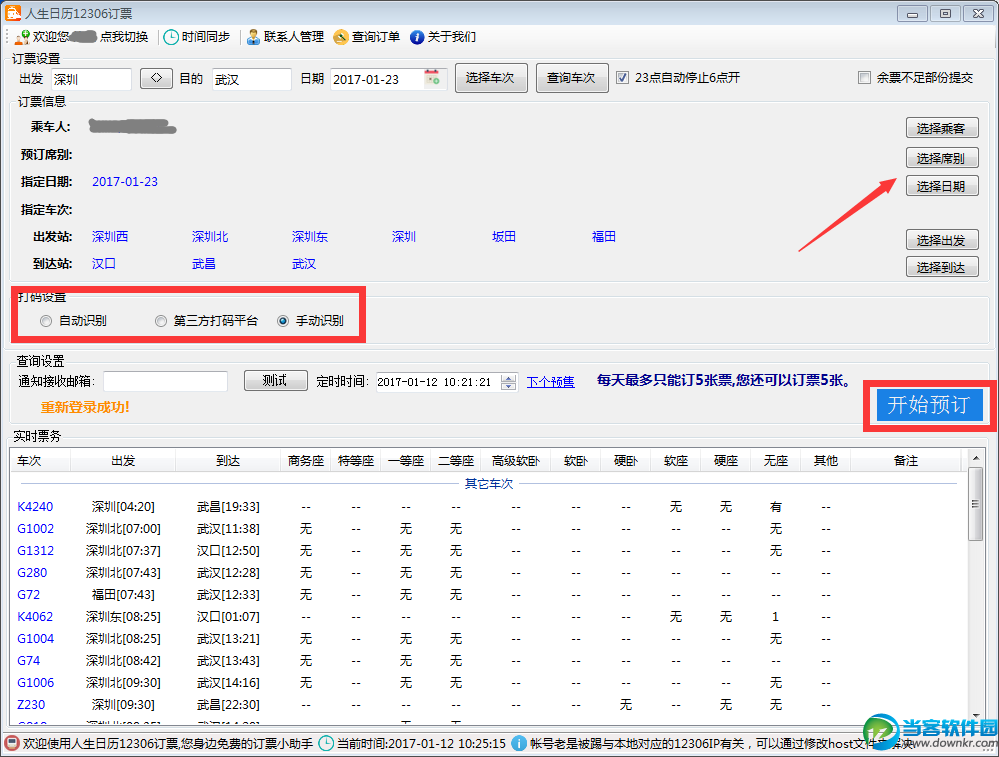Click 无座 column header
This screenshot has height=757, width=999.
pyautogui.click(x=775, y=460)
